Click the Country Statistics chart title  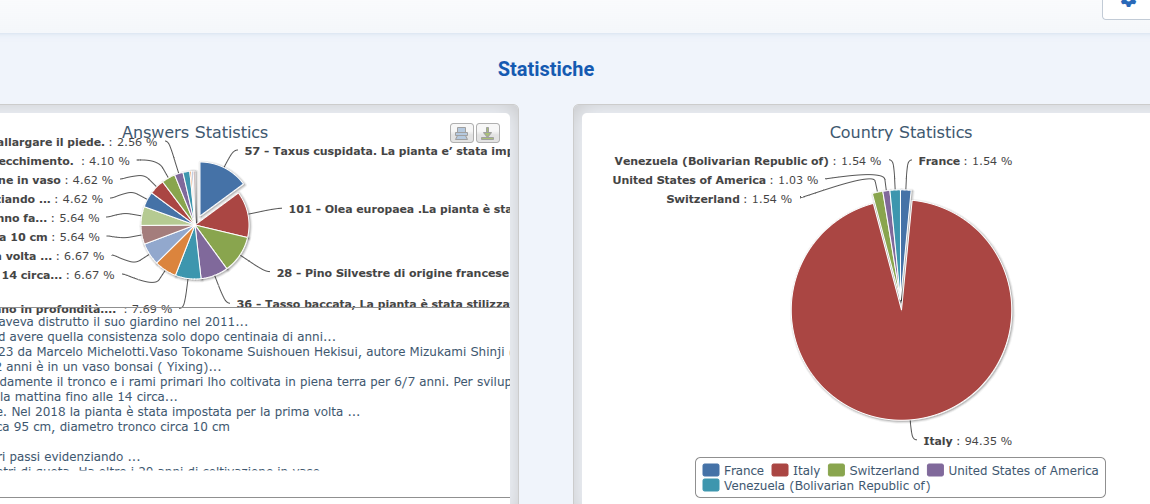pyautogui.click(x=900, y=132)
